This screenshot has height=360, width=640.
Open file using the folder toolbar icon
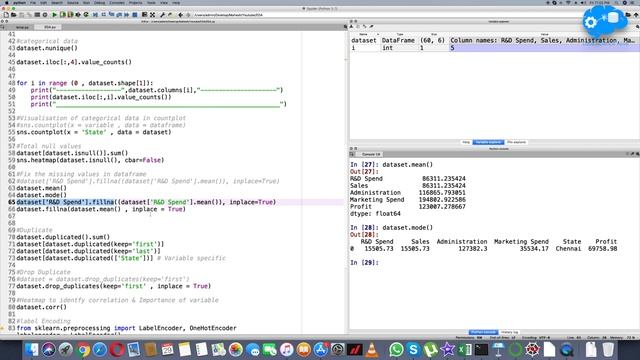[14, 15]
